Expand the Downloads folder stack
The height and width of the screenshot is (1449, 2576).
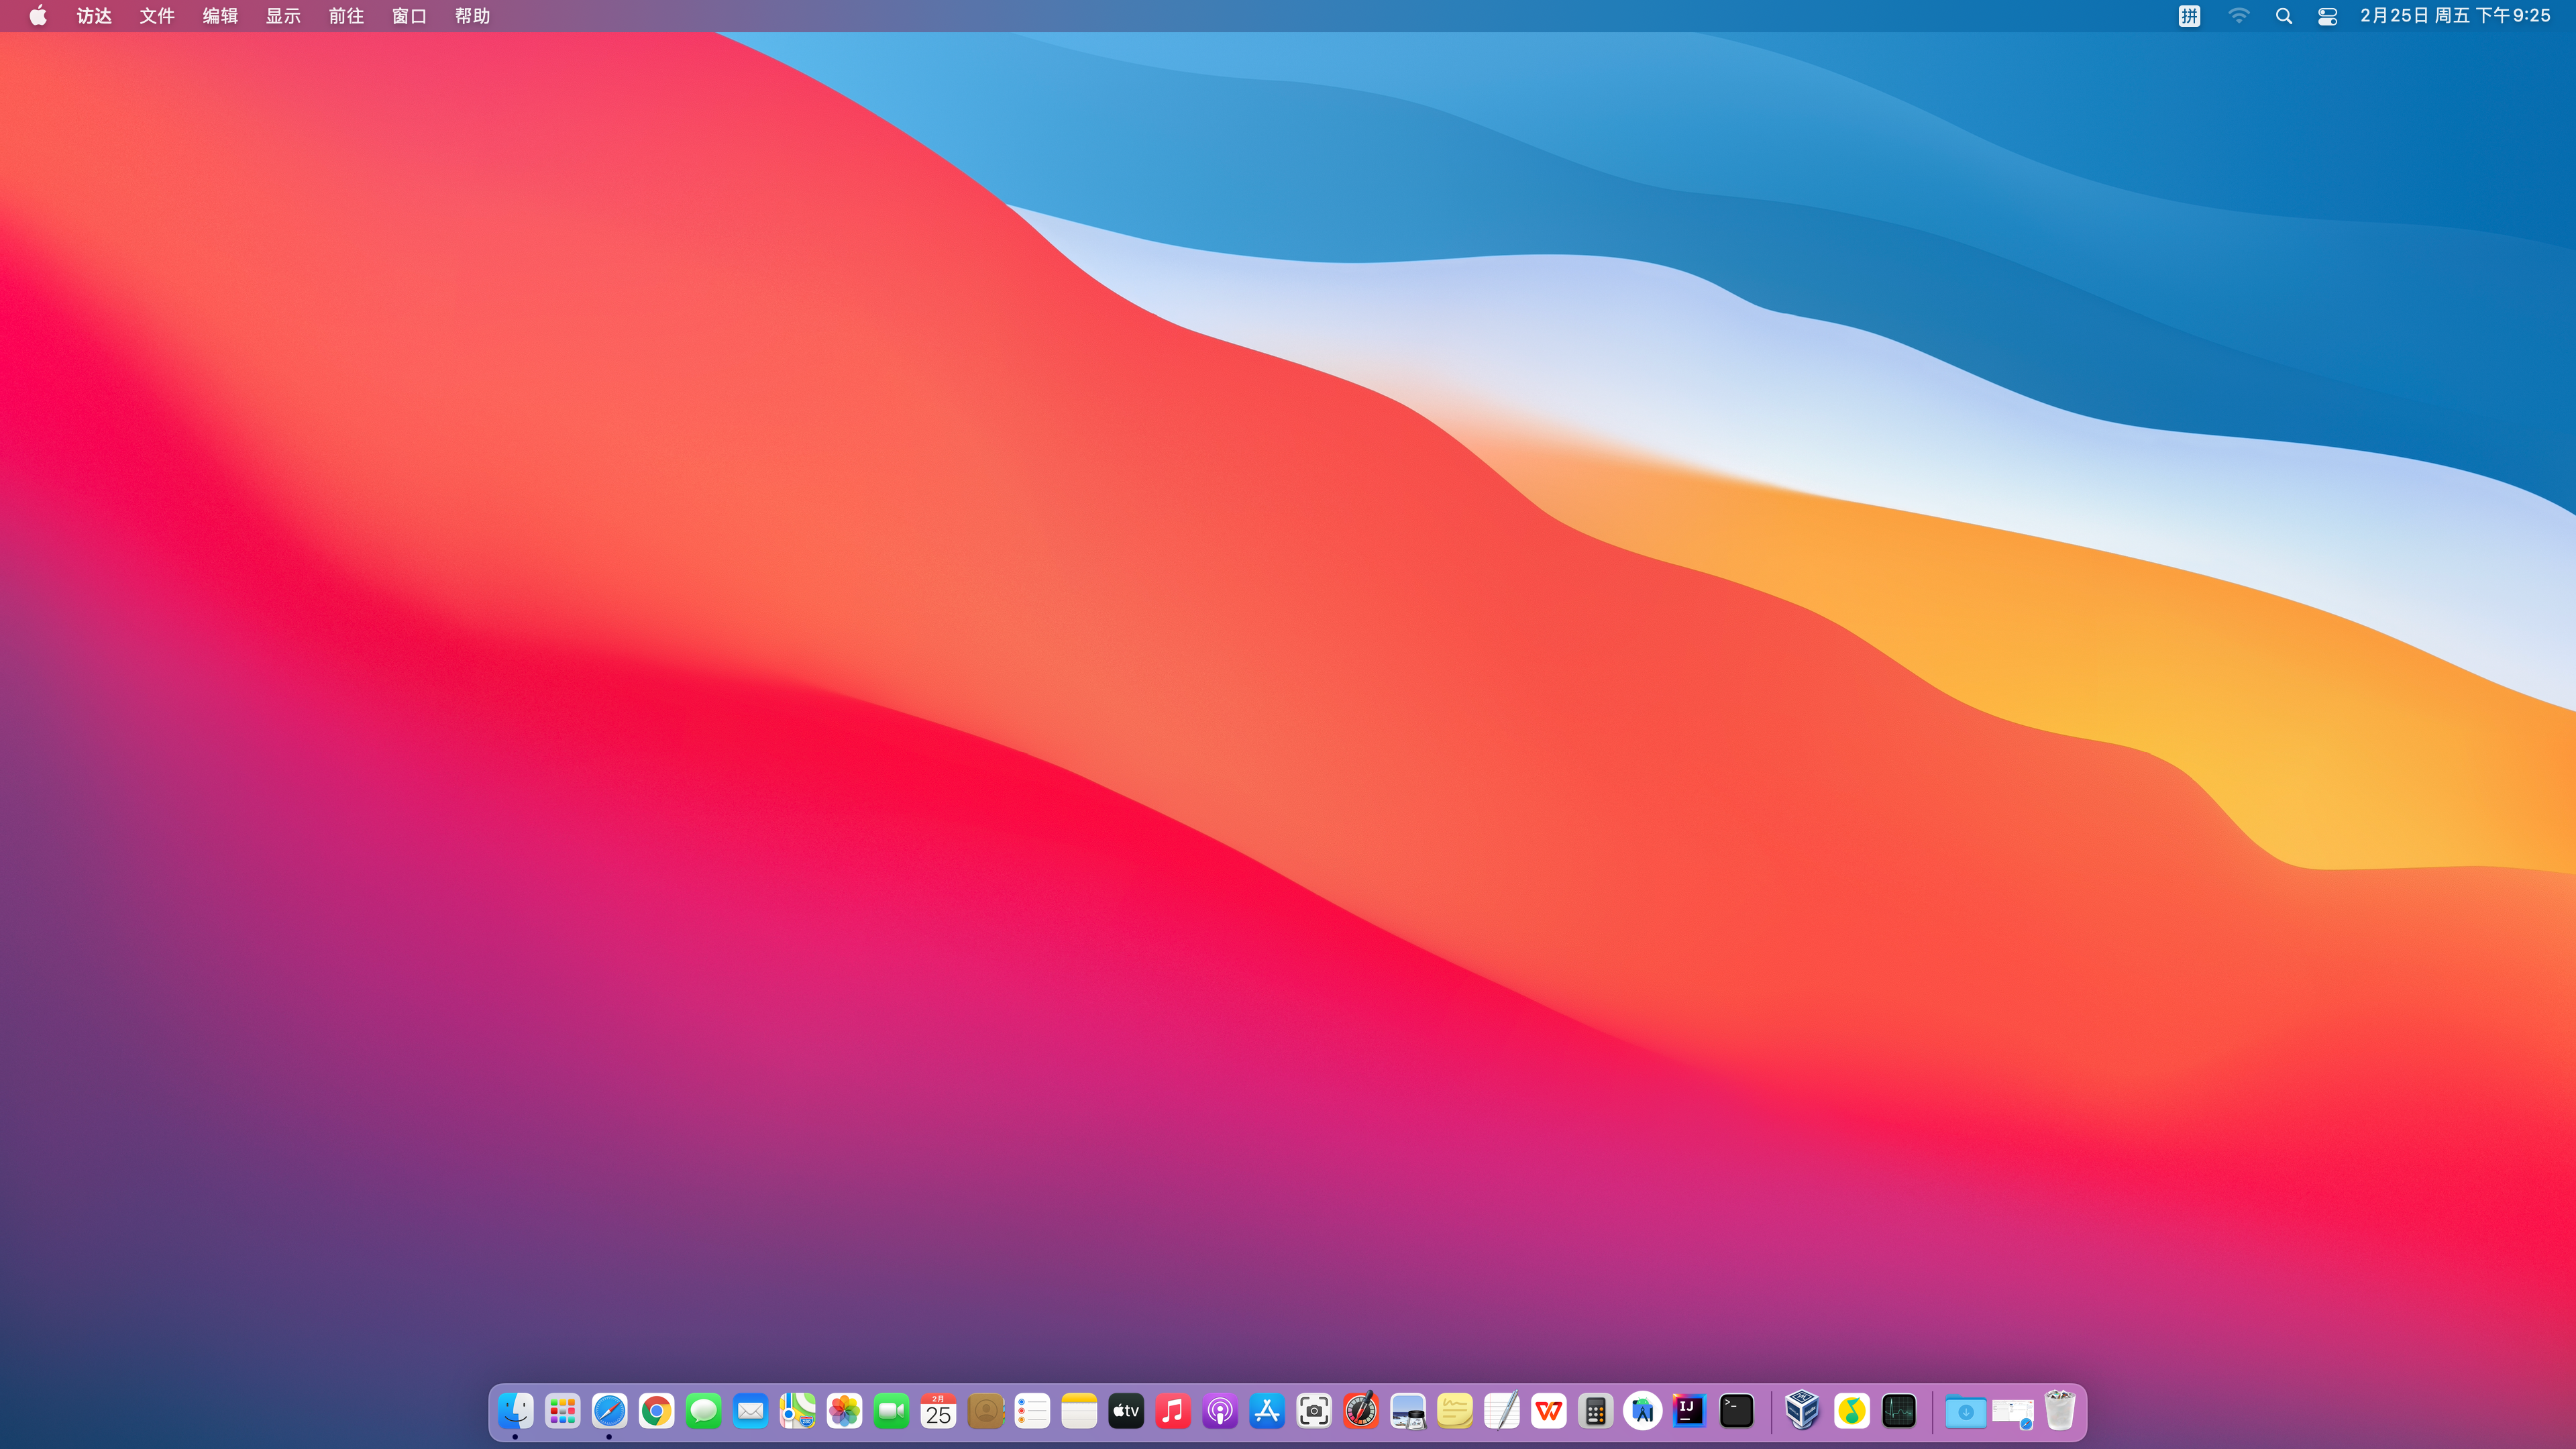1965,1411
